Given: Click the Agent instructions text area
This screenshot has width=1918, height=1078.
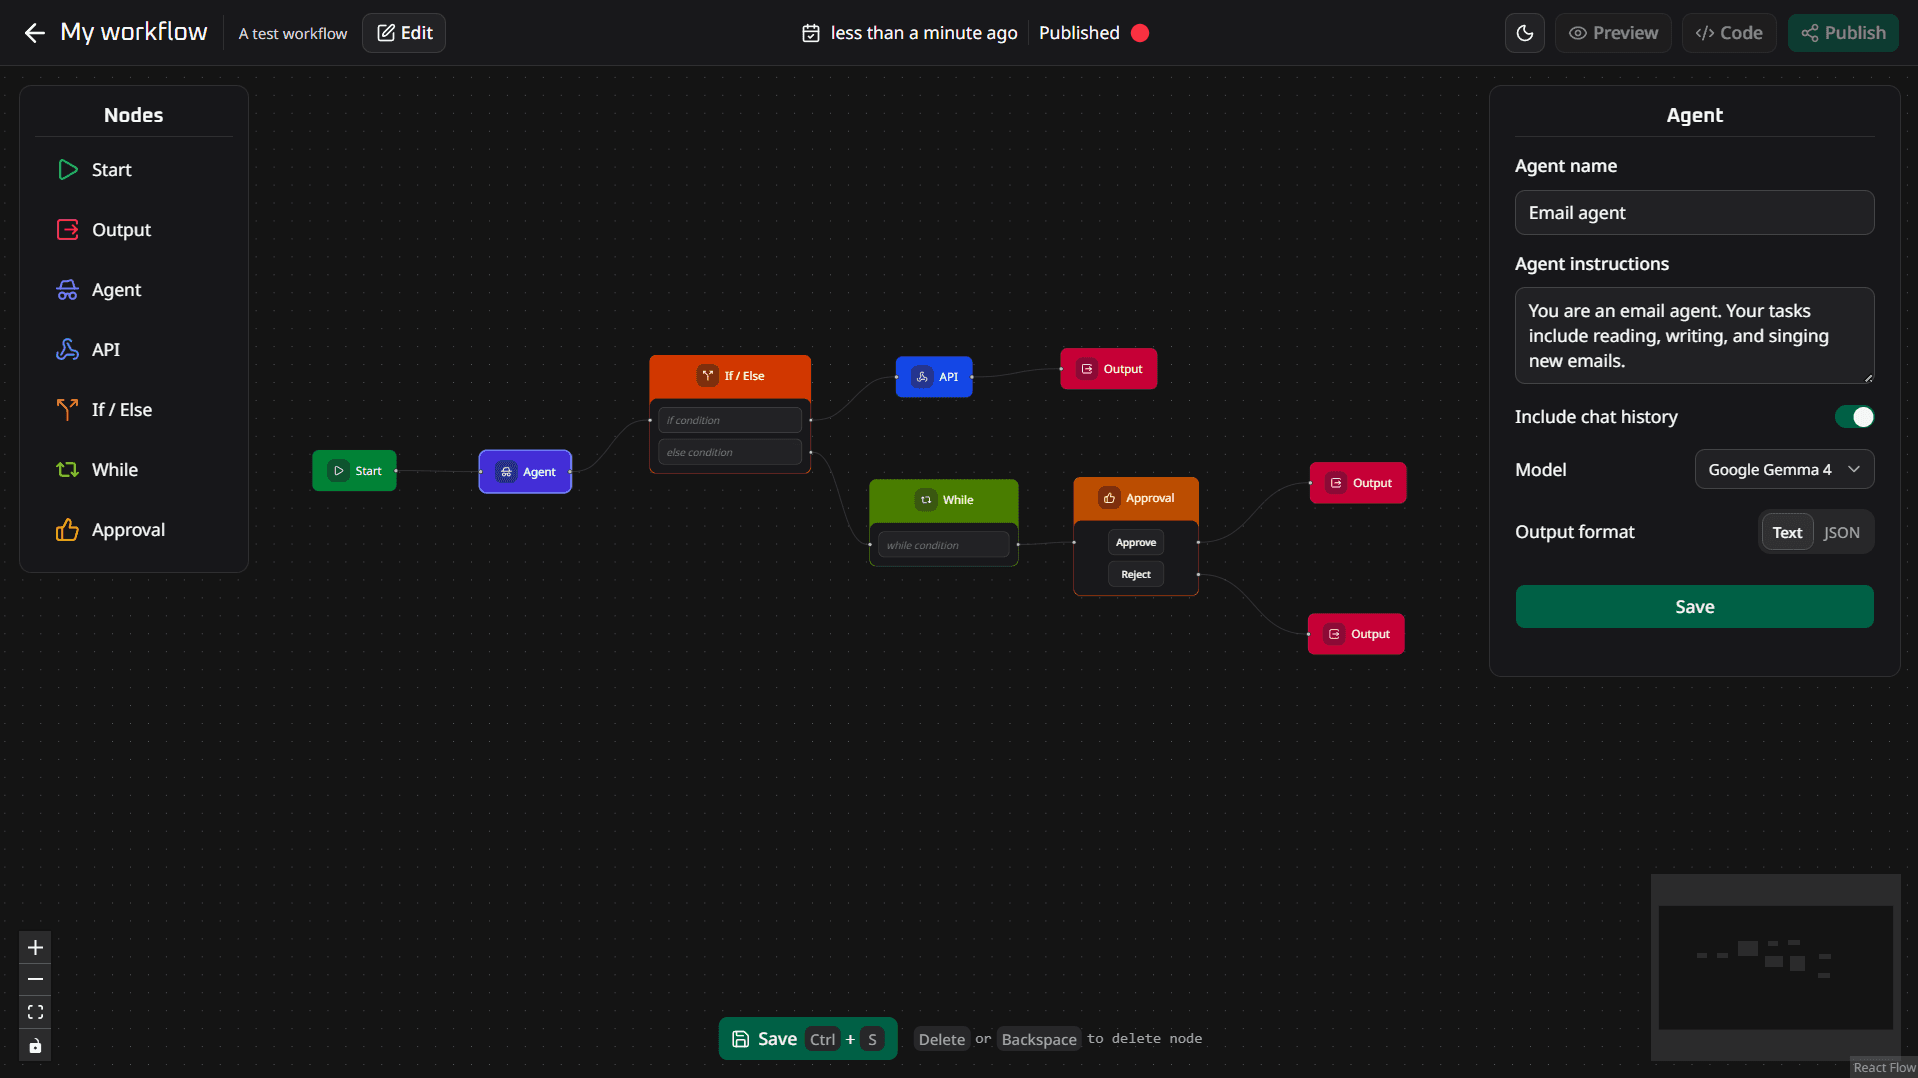Looking at the screenshot, I should pos(1694,336).
